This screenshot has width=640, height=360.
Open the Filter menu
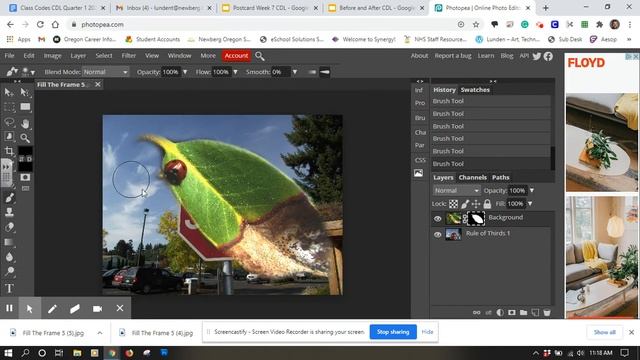click(129, 56)
